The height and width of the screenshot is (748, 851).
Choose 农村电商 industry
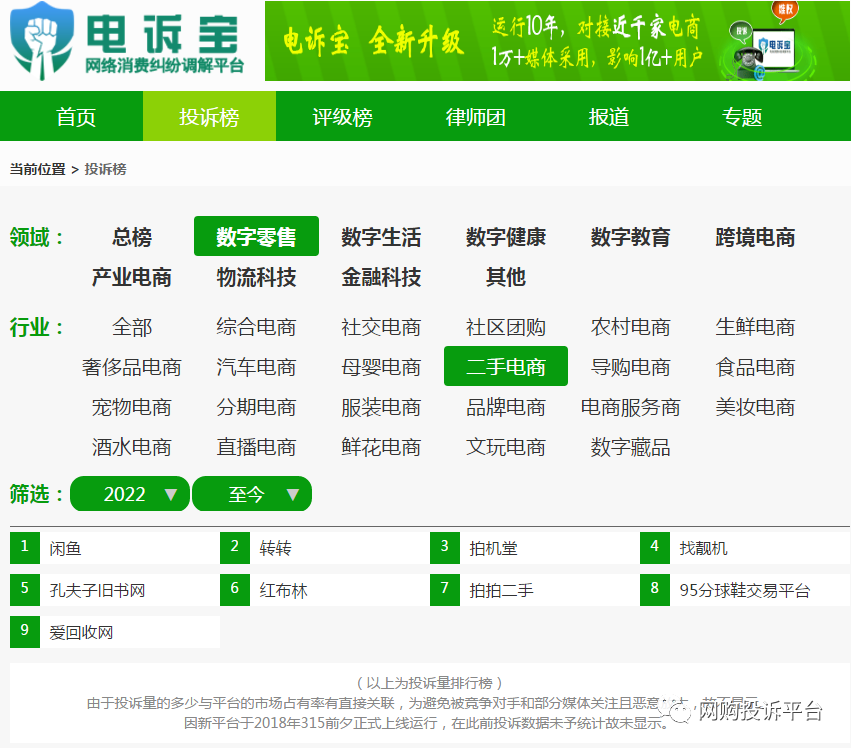631,327
